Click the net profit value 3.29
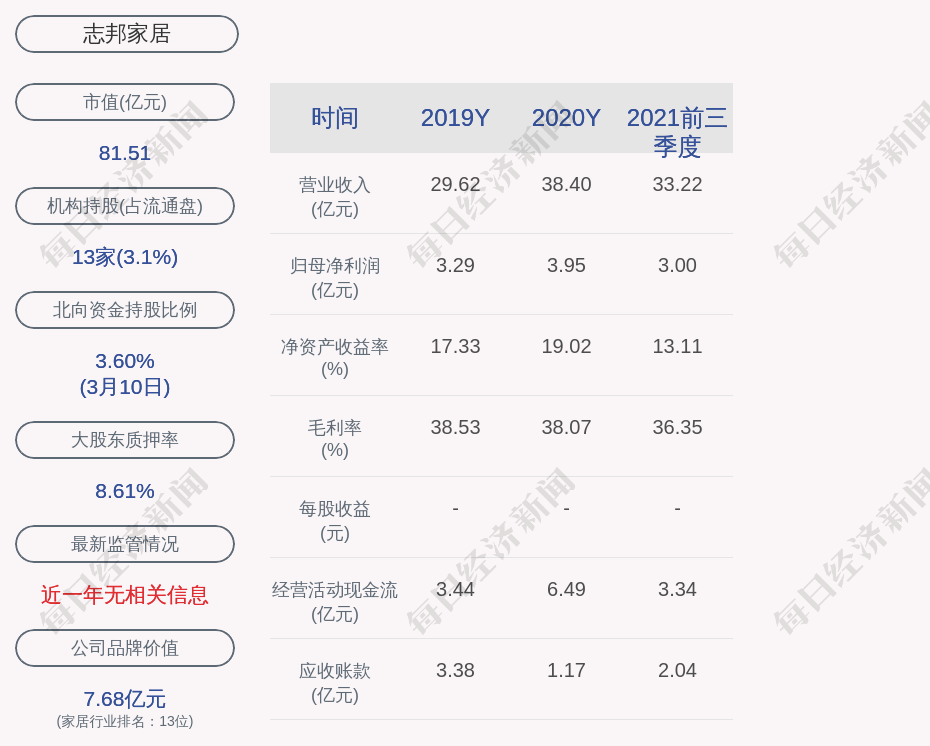This screenshot has height=746, width=930. click(455, 265)
